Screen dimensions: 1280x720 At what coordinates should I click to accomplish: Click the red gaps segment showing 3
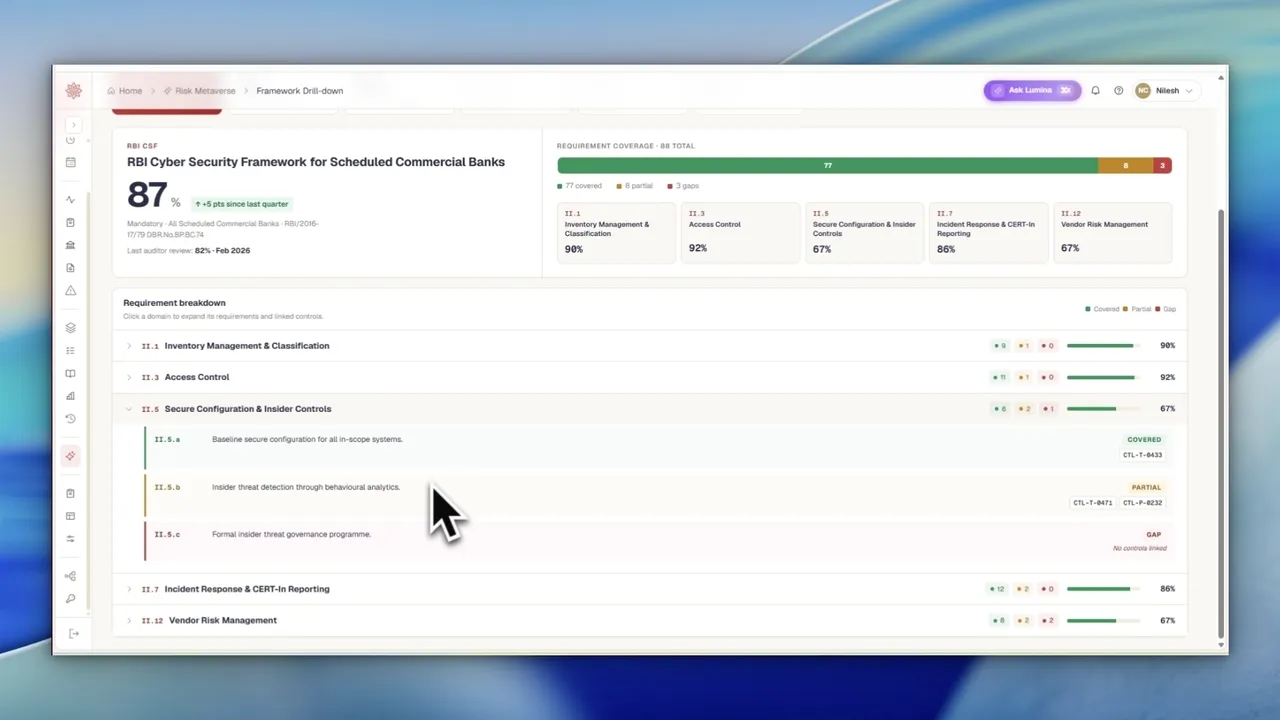[x=1162, y=165]
